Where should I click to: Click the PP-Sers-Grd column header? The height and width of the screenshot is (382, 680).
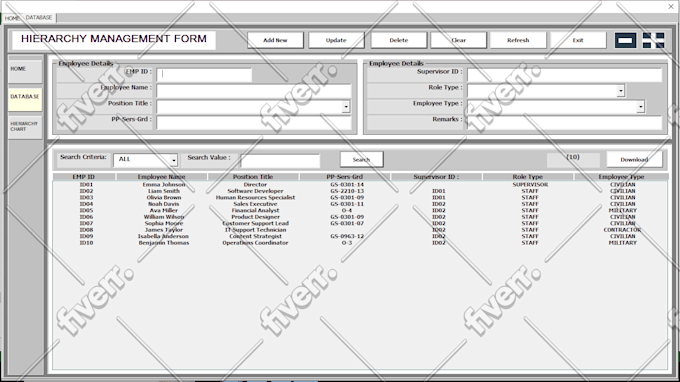click(345, 177)
